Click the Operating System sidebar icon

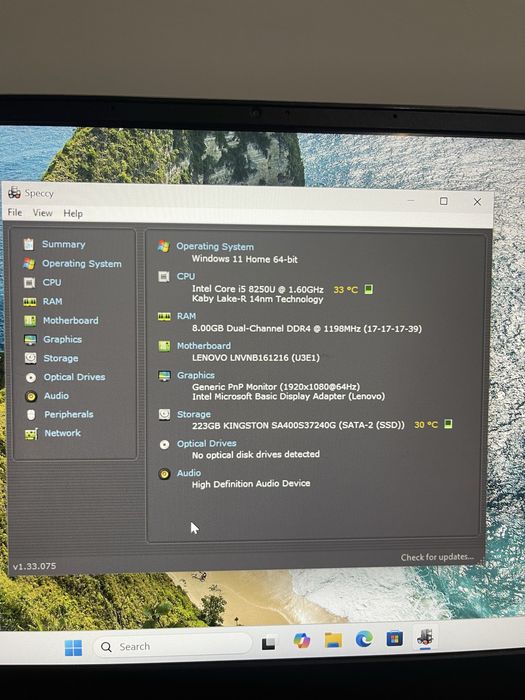pyautogui.click(x=29, y=263)
